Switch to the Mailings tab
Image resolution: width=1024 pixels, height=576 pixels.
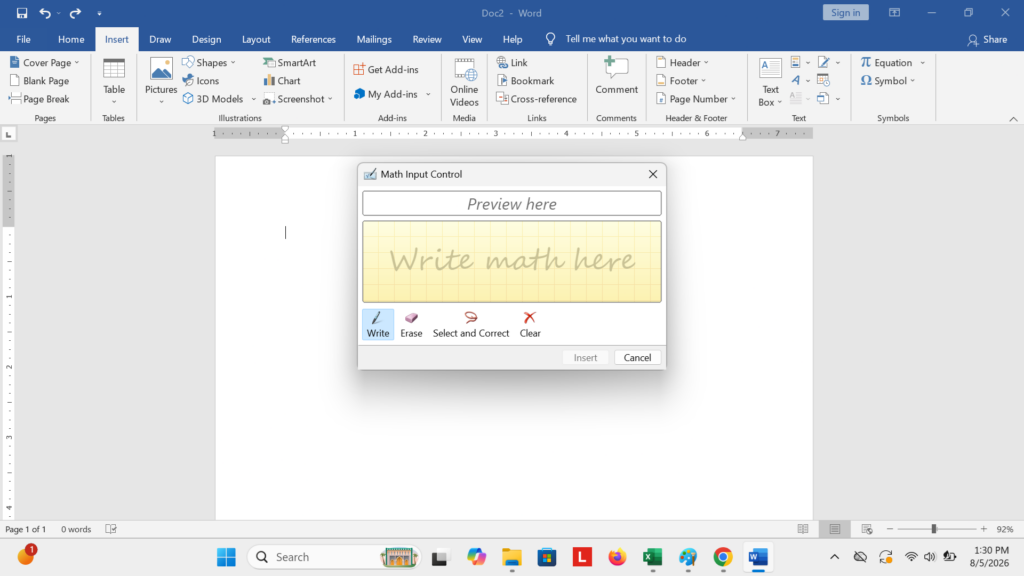click(374, 39)
